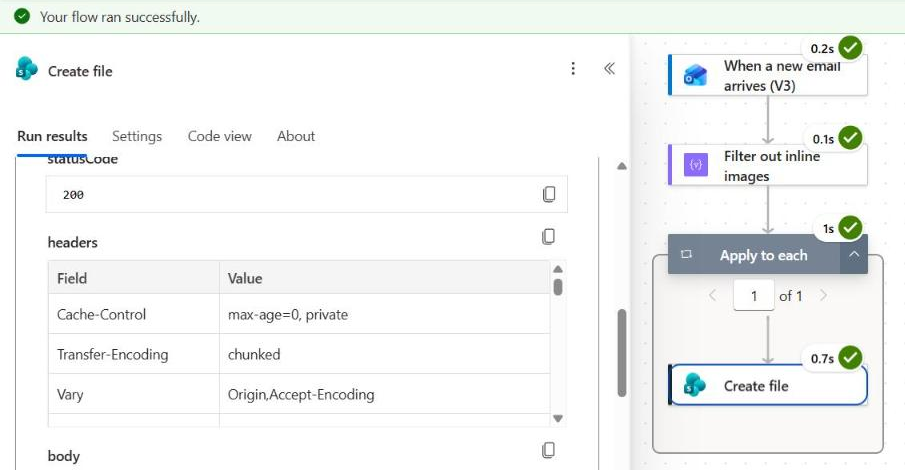Image resolution: width=905 pixels, height=470 pixels.
Task: Click the iteration number input field
Action: click(x=754, y=296)
